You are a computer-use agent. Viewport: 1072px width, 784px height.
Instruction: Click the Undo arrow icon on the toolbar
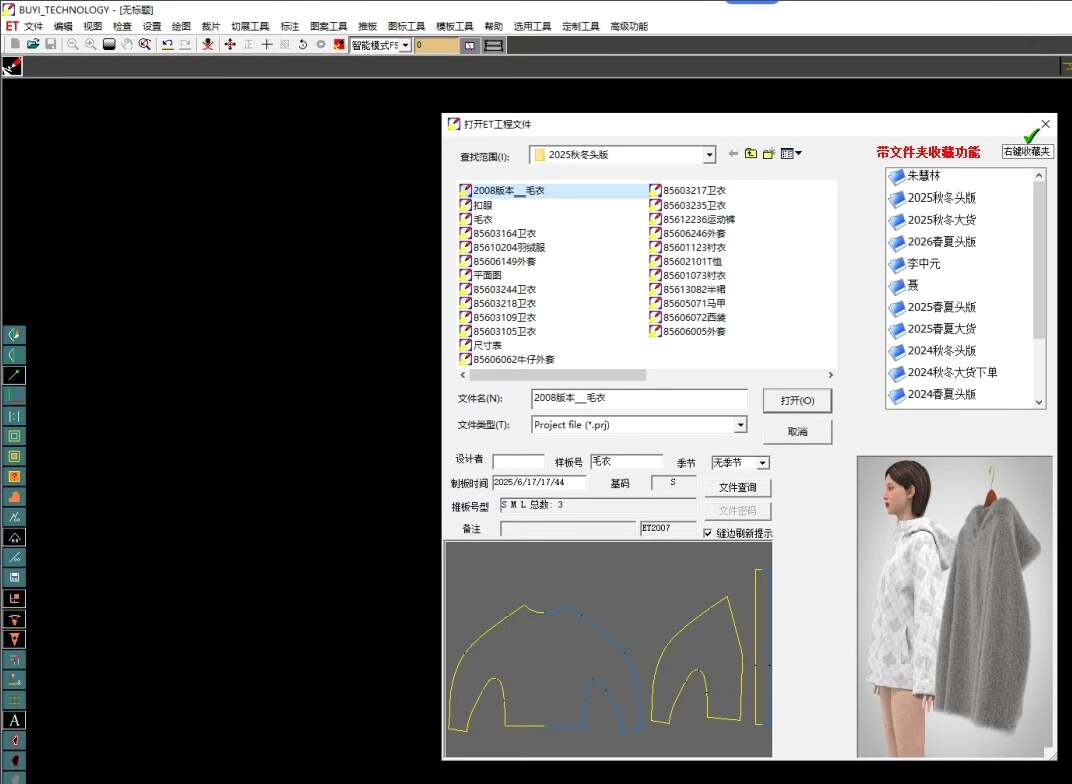(165, 45)
